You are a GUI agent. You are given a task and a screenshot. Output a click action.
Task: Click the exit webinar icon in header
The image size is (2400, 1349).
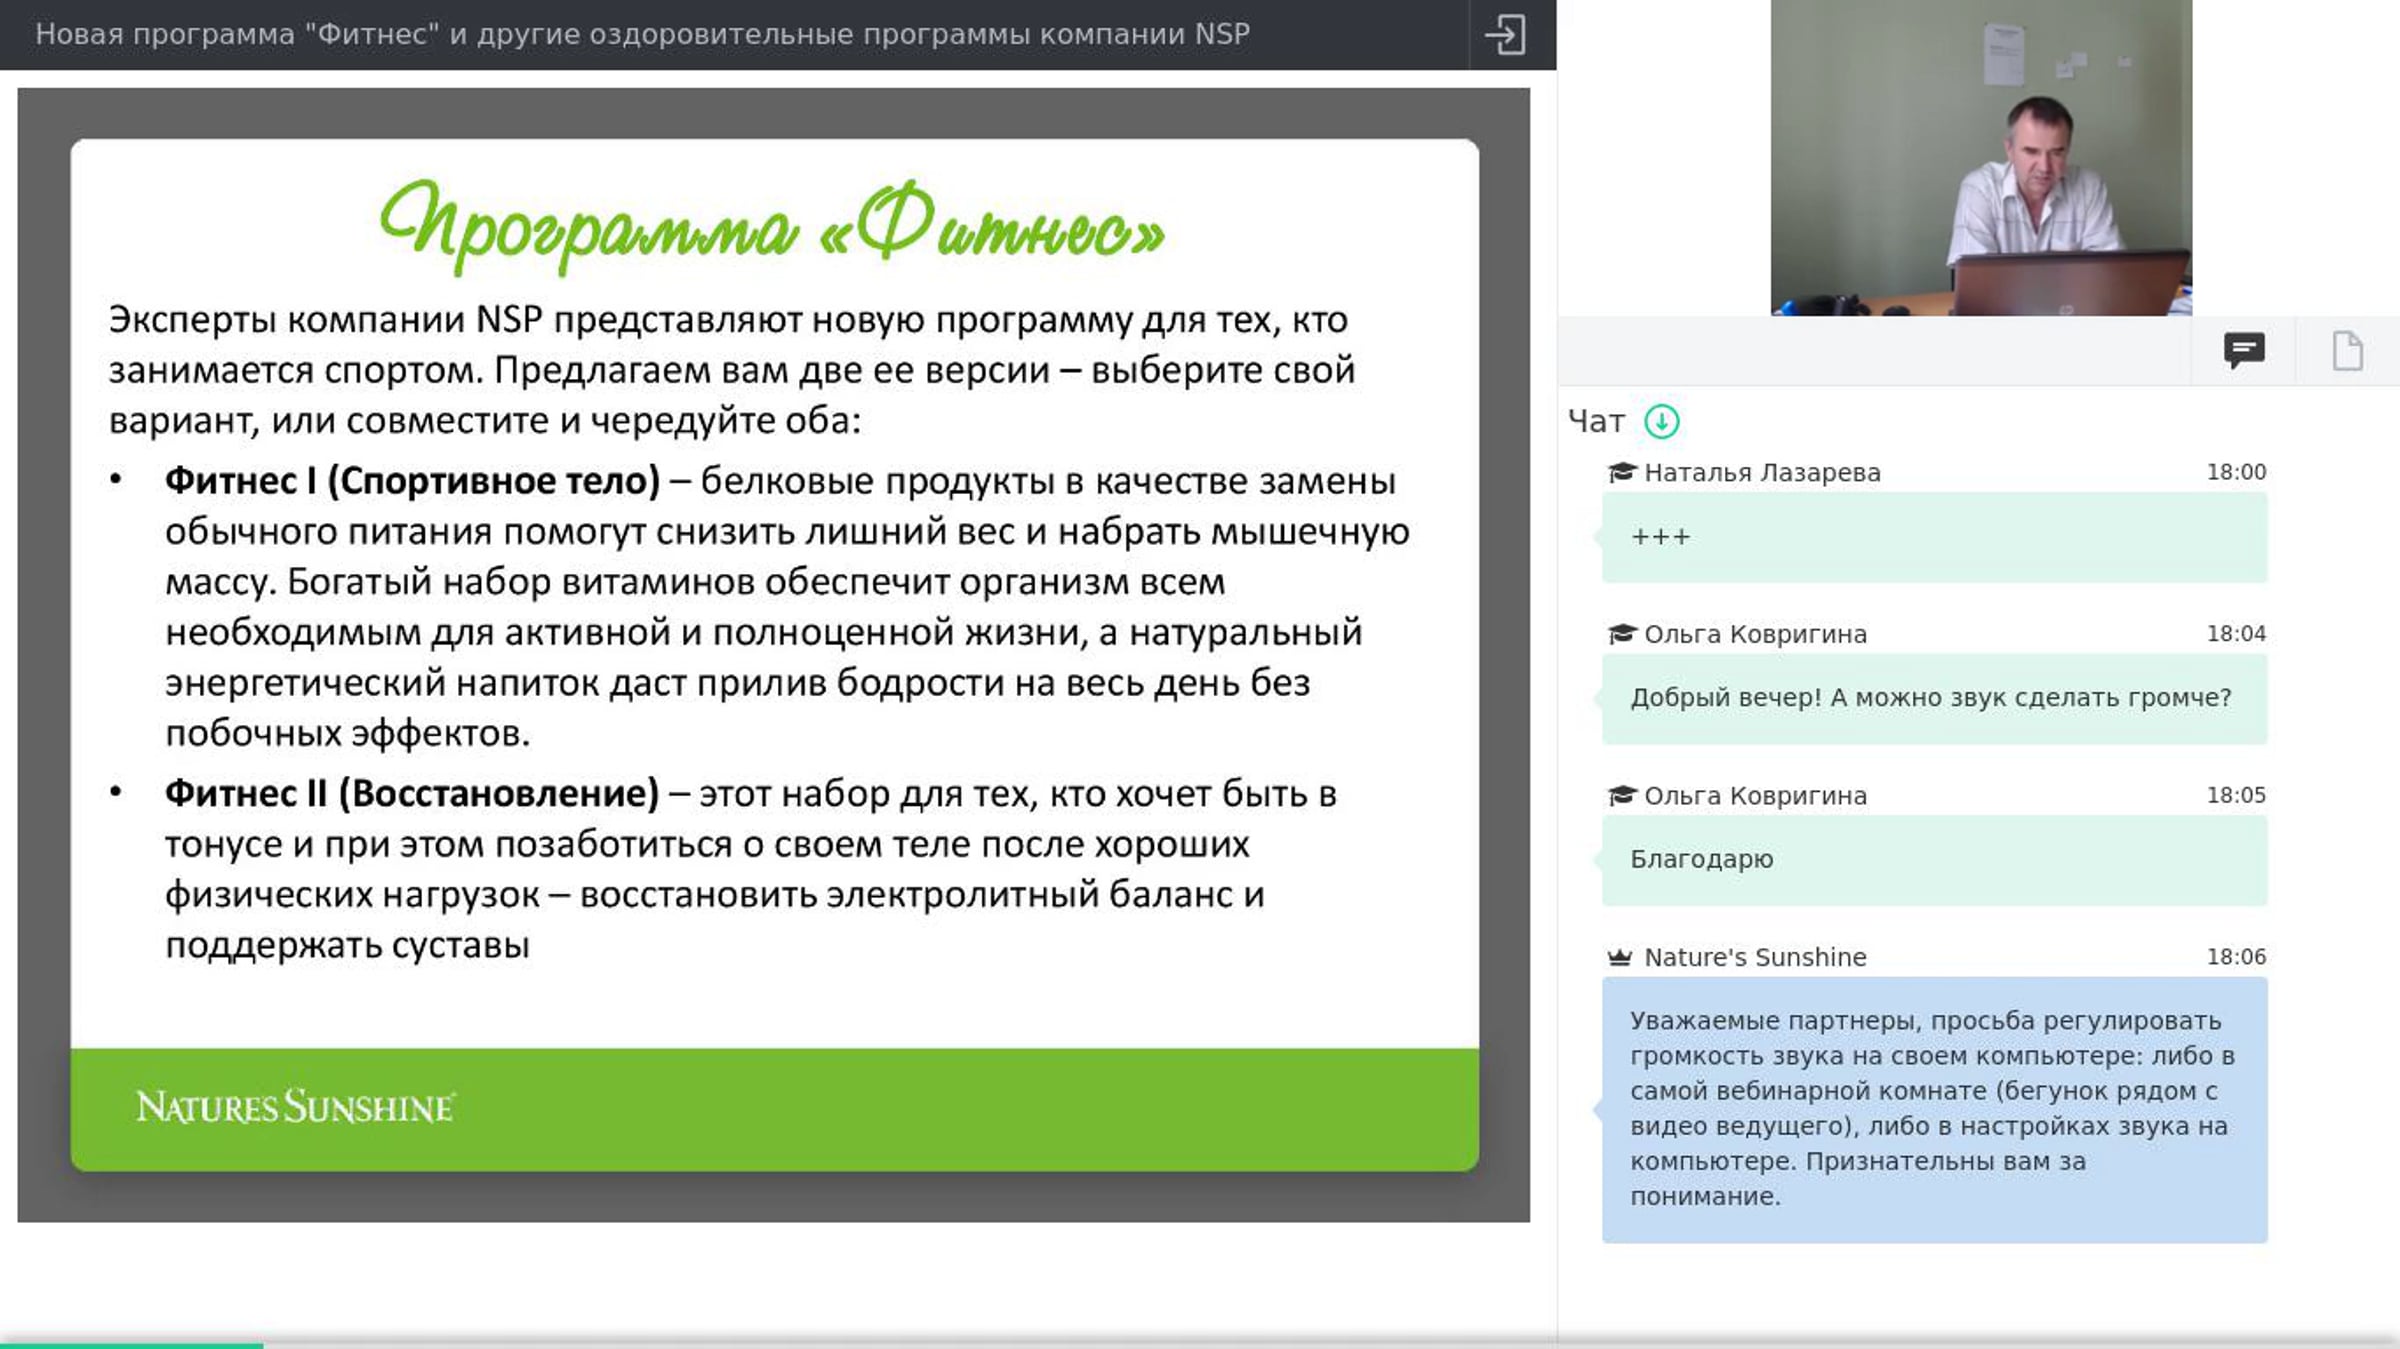point(1505,35)
